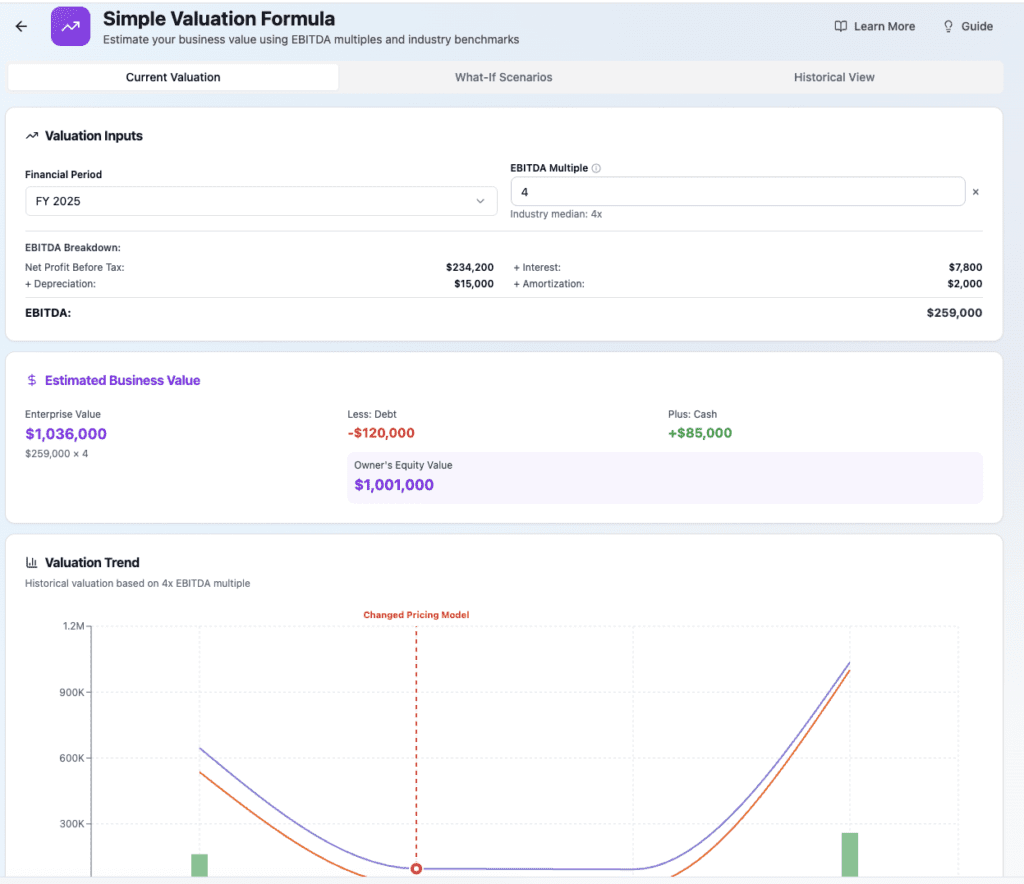Clear the EBITDA Multiple with the × button
This screenshot has height=884, width=1024.
click(976, 192)
